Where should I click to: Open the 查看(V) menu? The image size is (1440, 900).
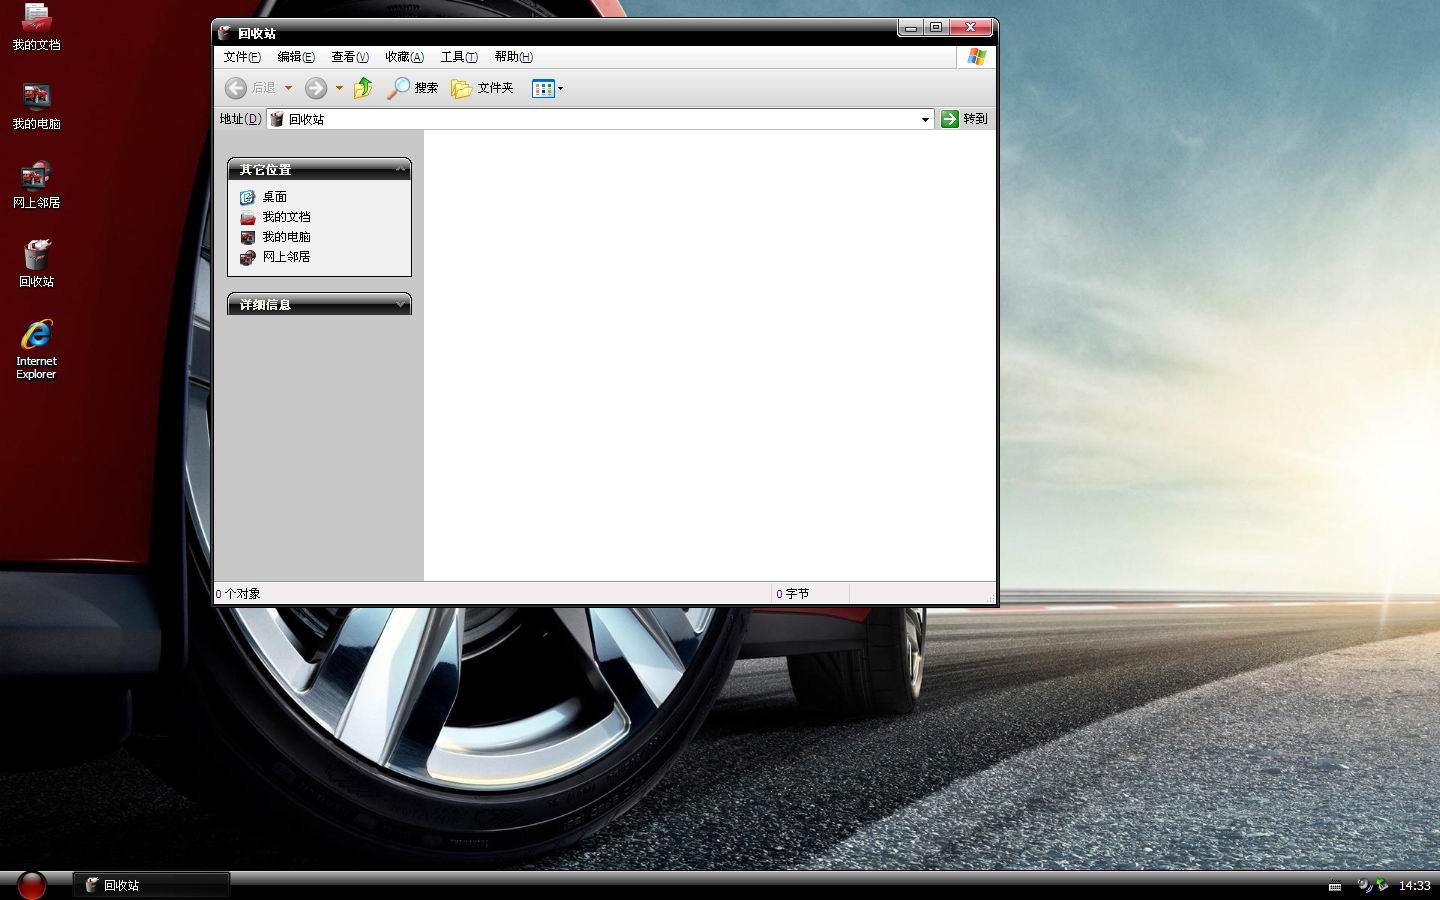pos(350,57)
